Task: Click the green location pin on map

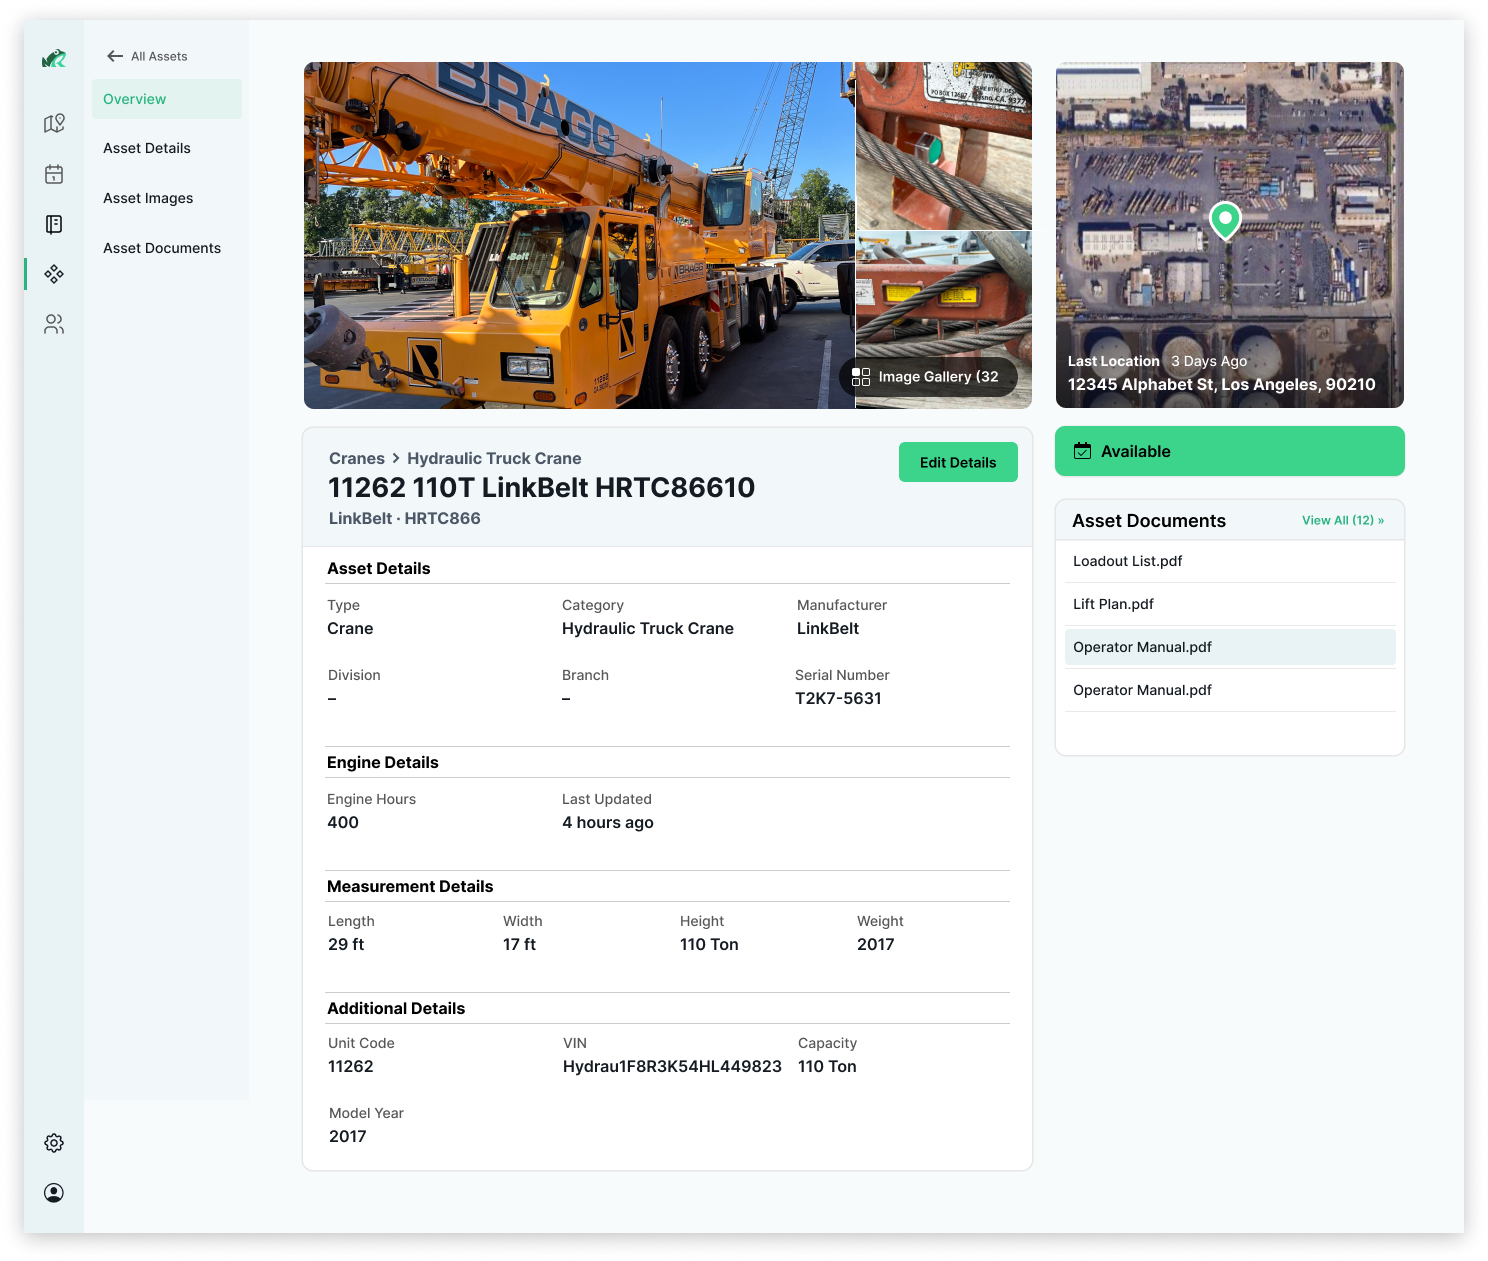Action: point(1225,220)
